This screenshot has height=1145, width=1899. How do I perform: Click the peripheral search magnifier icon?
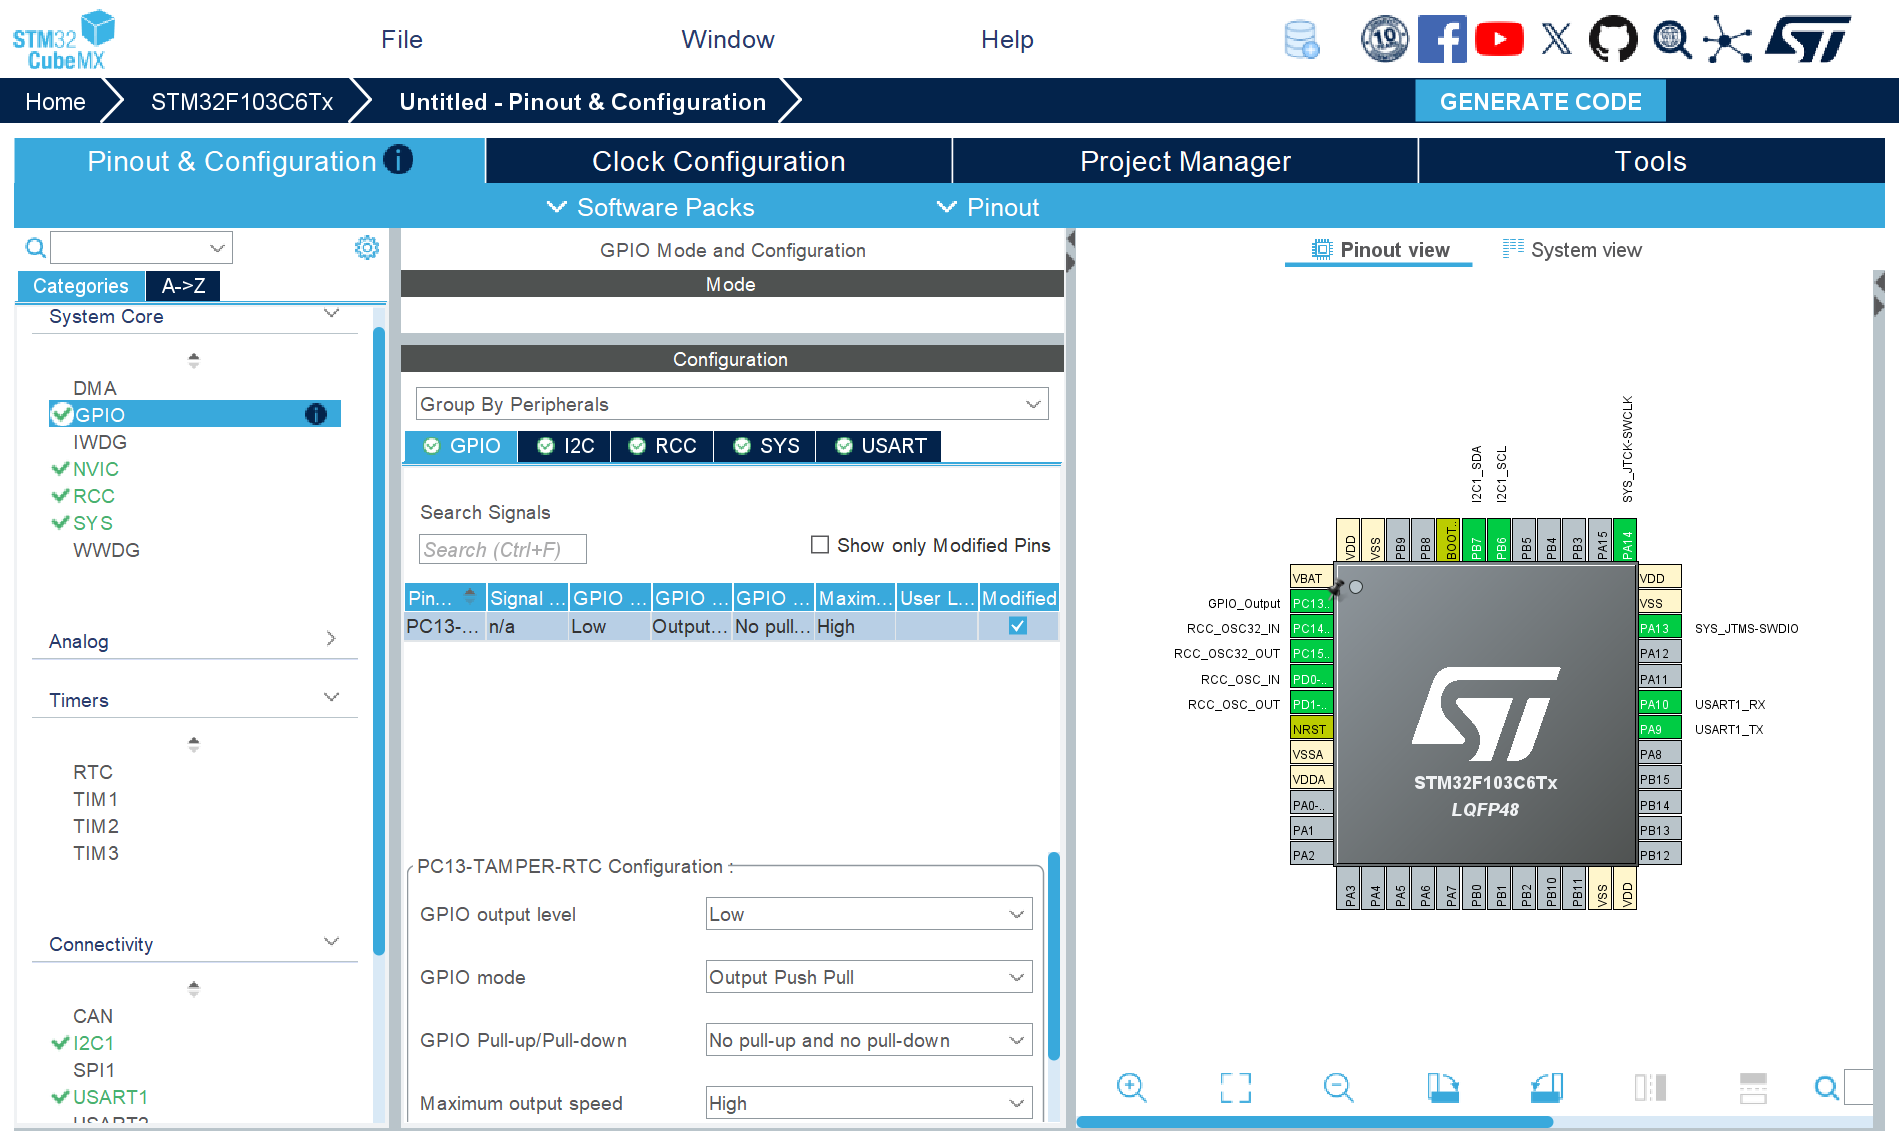[35, 248]
